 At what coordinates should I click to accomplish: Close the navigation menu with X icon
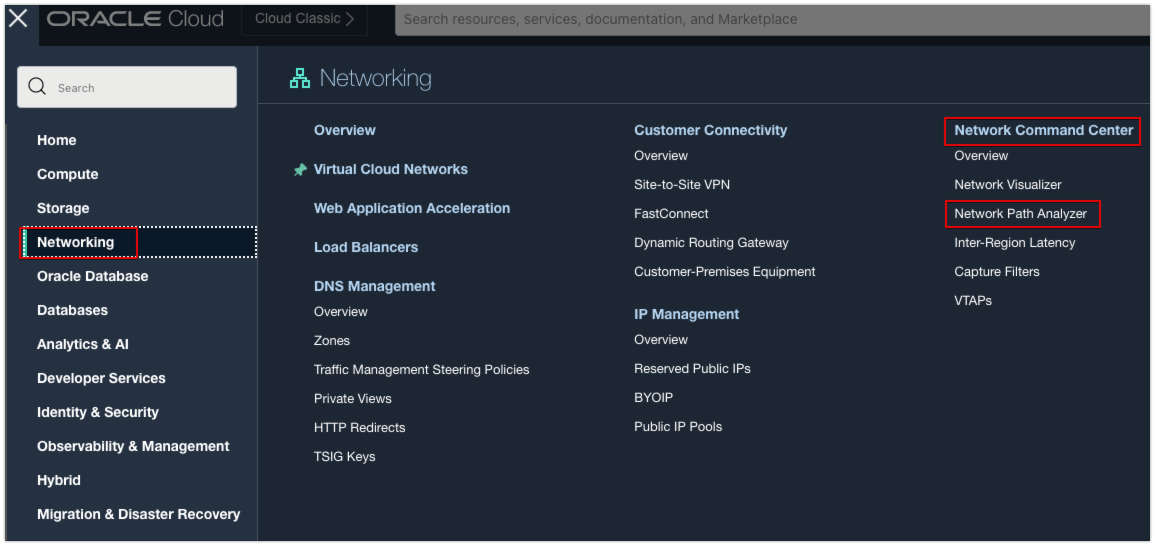[18, 19]
